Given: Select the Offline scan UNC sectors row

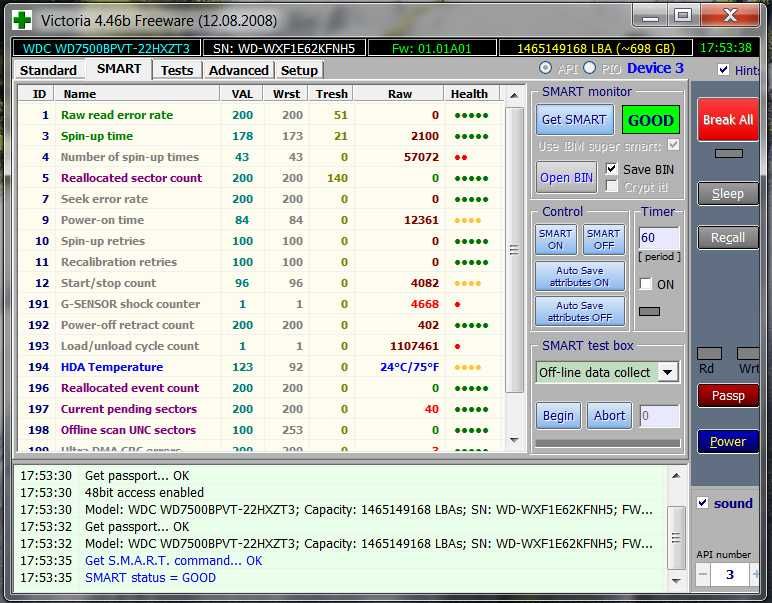Looking at the screenshot, I should pos(260,430).
